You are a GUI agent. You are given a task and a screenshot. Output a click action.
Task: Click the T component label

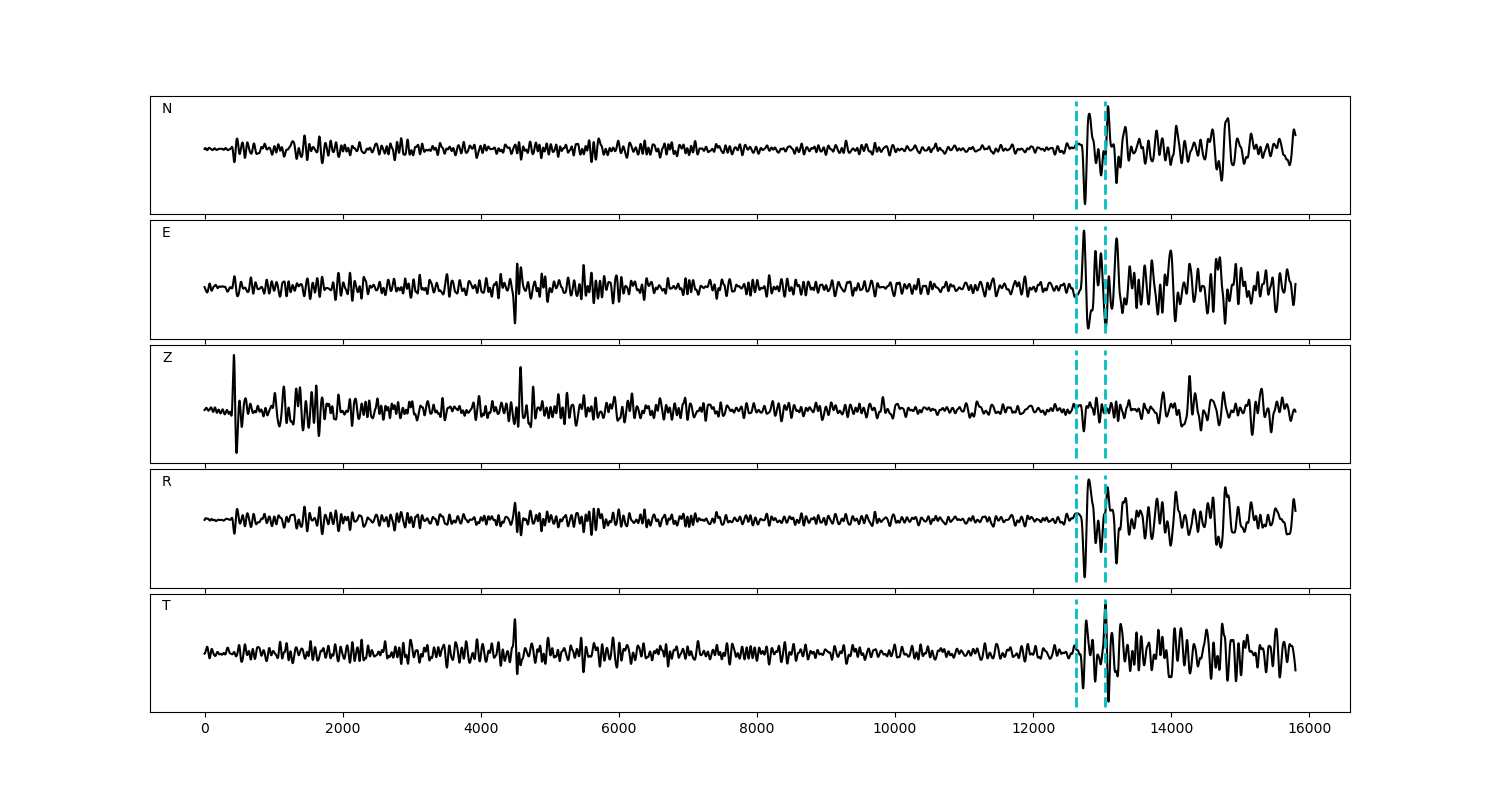[166, 606]
